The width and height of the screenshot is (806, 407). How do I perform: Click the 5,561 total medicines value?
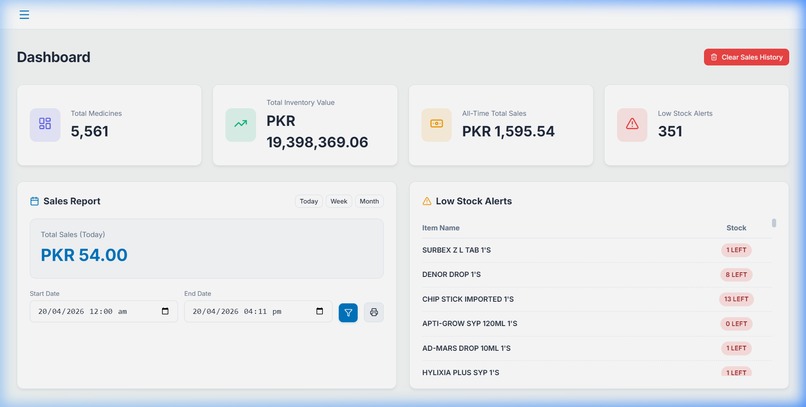[89, 132]
